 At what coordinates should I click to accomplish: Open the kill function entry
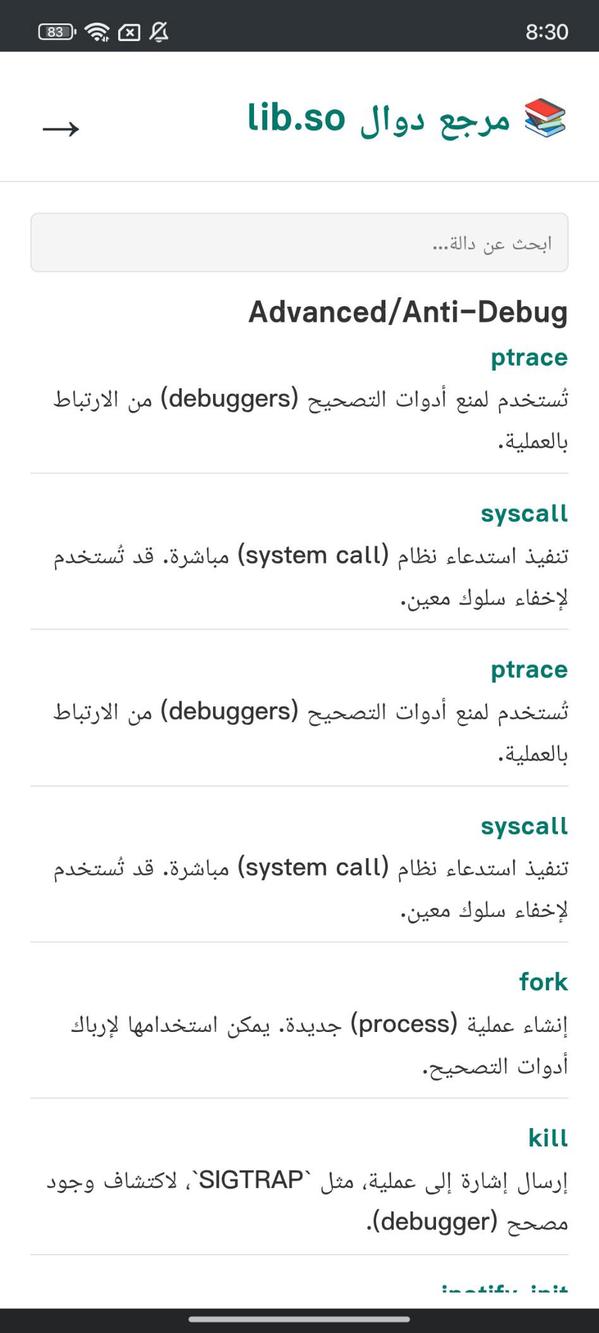(548, 1138)
